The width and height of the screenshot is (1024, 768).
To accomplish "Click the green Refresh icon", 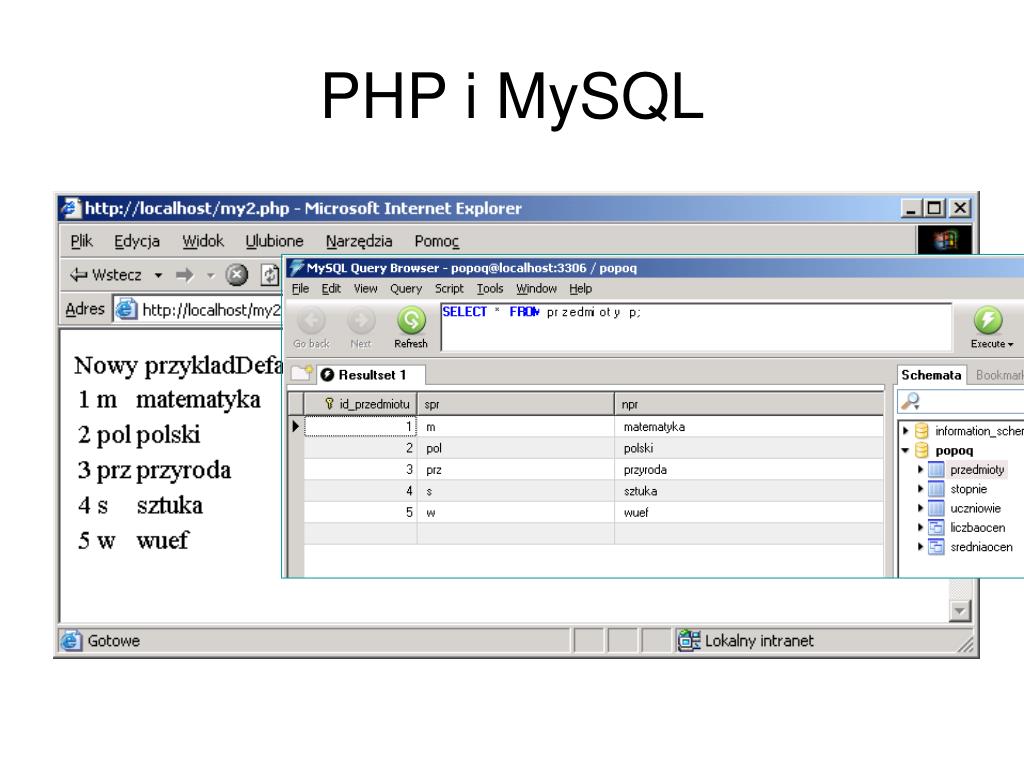I will point(411,320).
